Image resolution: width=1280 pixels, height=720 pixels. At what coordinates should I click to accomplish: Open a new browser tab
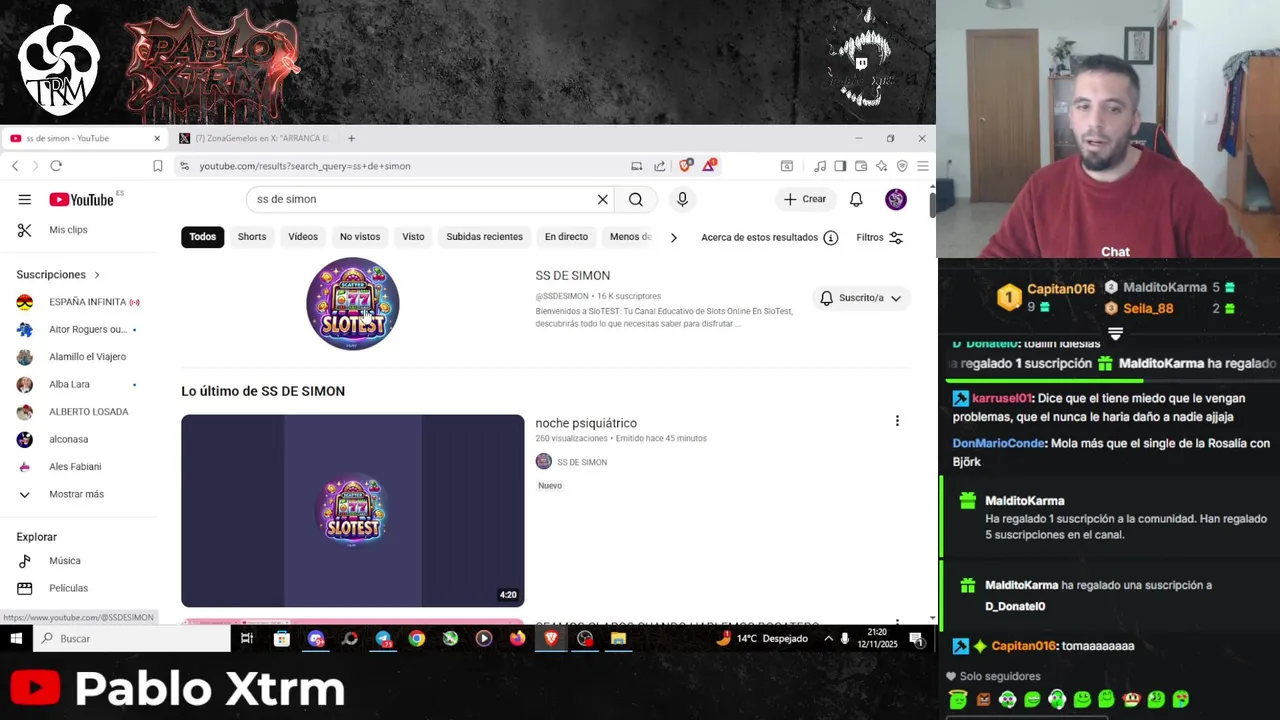tap(351, 138)
